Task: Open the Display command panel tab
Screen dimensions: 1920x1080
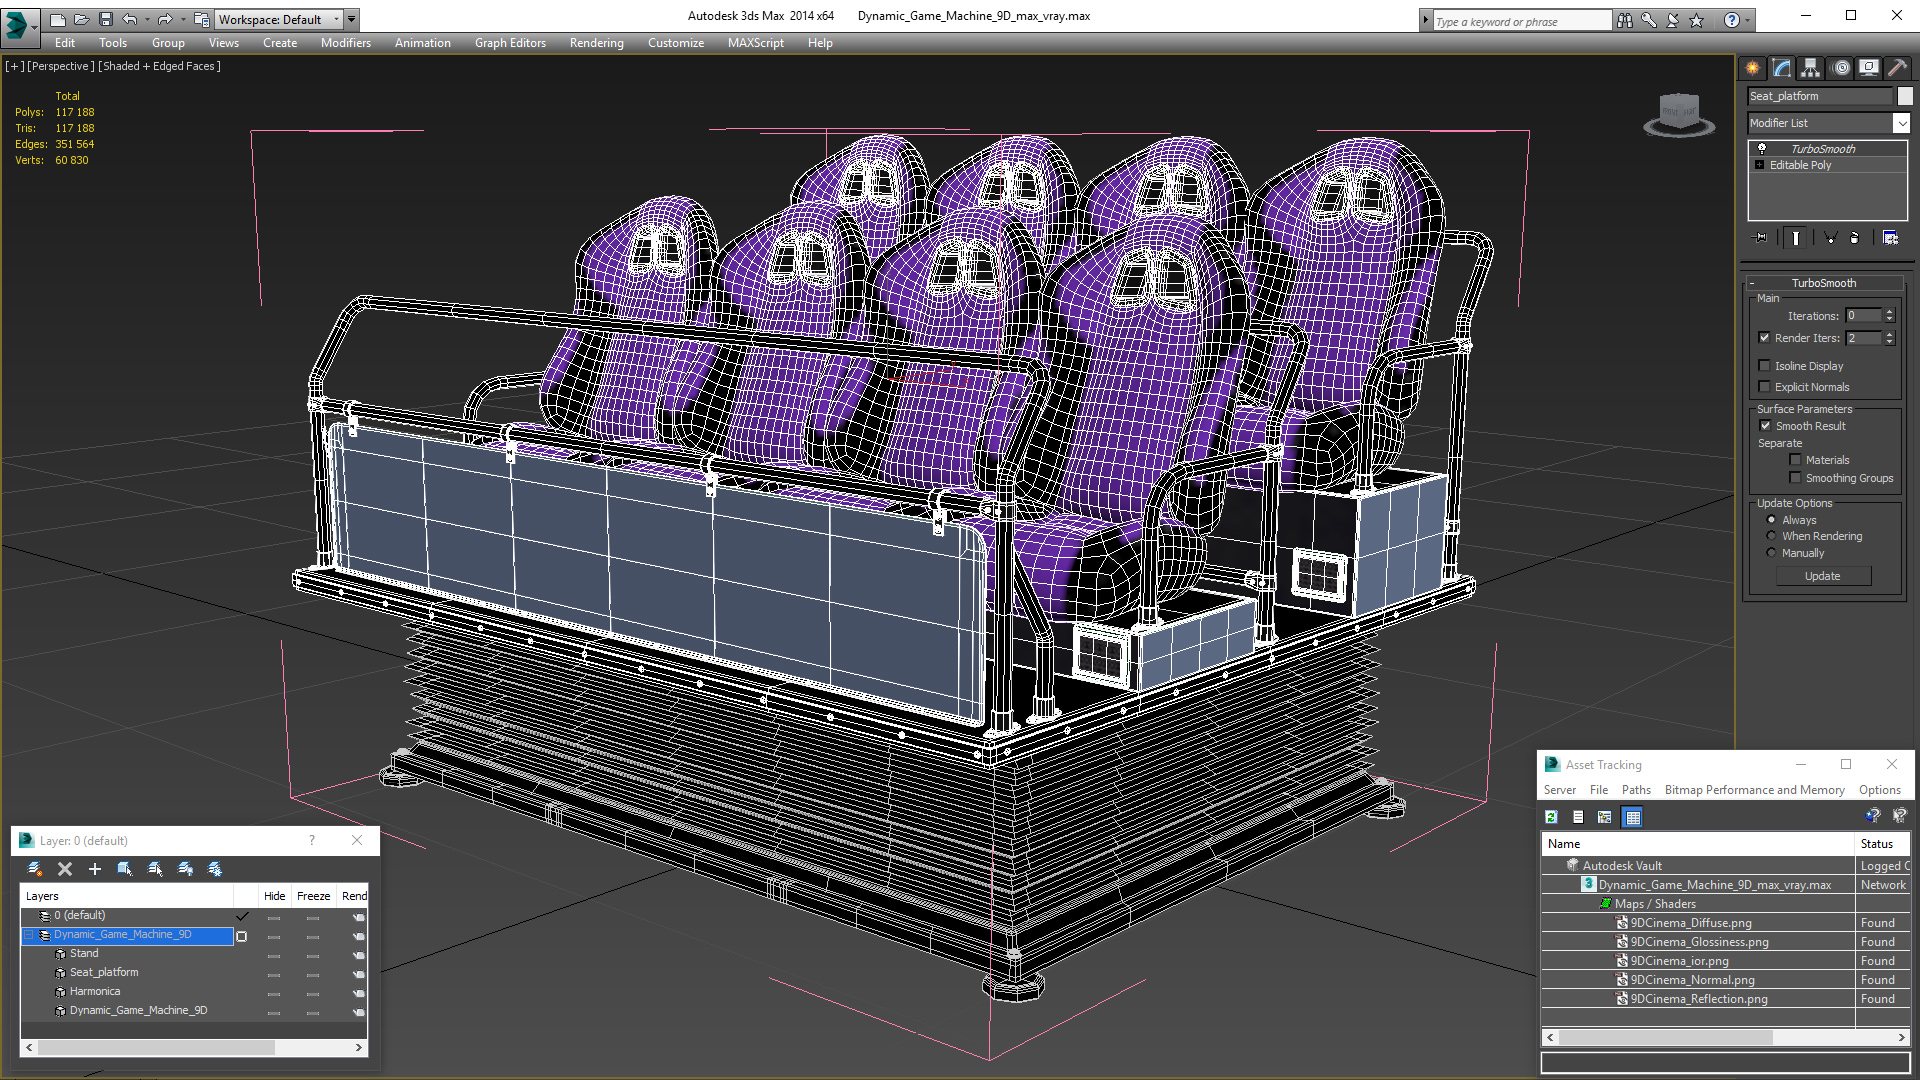Action: point(1869,68)
